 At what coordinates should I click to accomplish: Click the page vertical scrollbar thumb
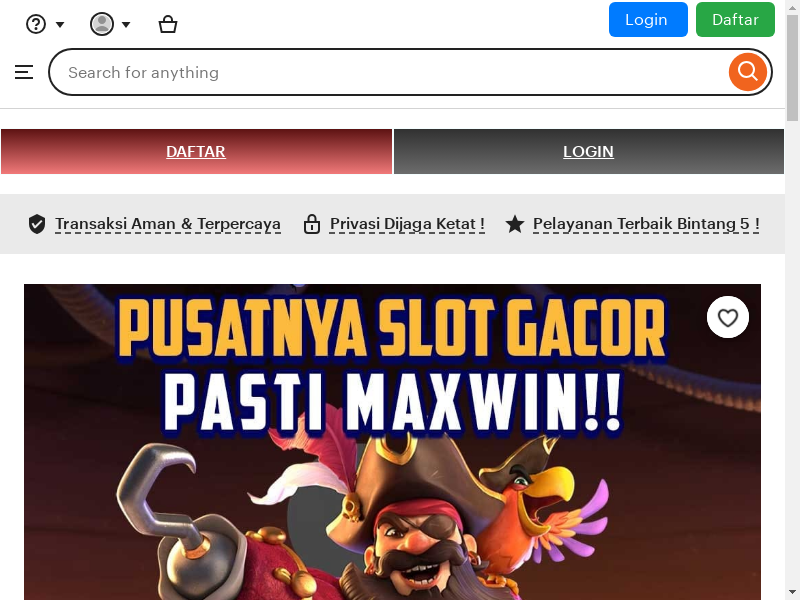tap(792, 68)
